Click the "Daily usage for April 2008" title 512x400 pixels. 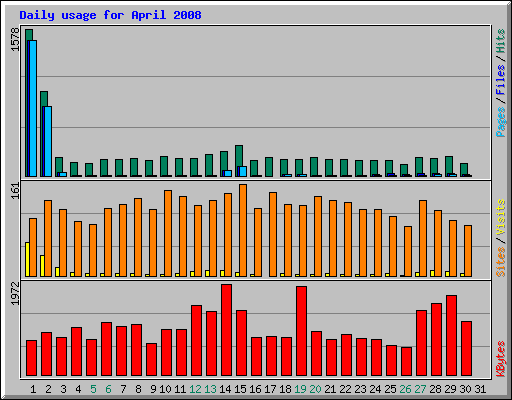(110, 15)
